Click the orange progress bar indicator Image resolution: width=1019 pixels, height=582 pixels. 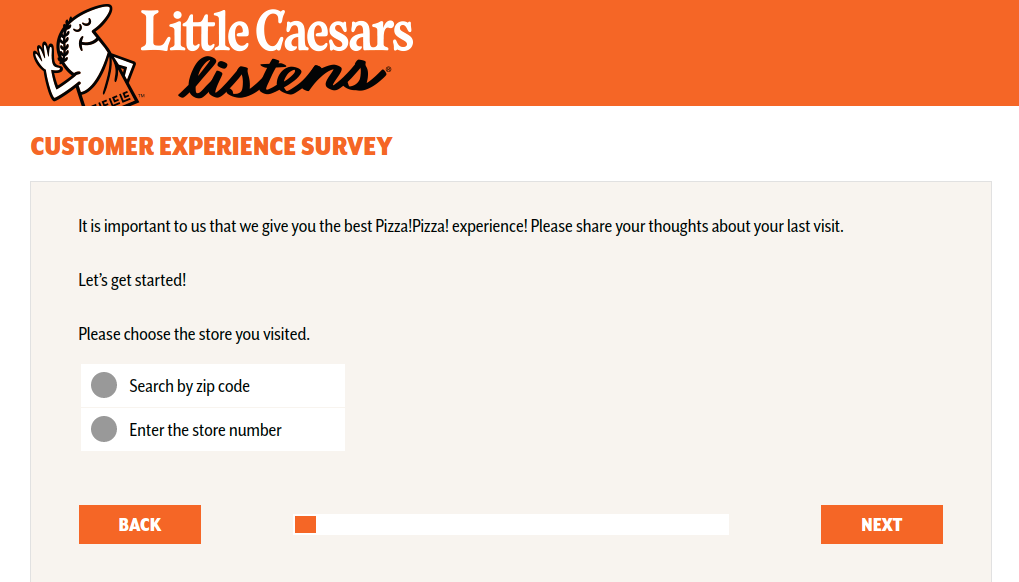click(305, 524)
